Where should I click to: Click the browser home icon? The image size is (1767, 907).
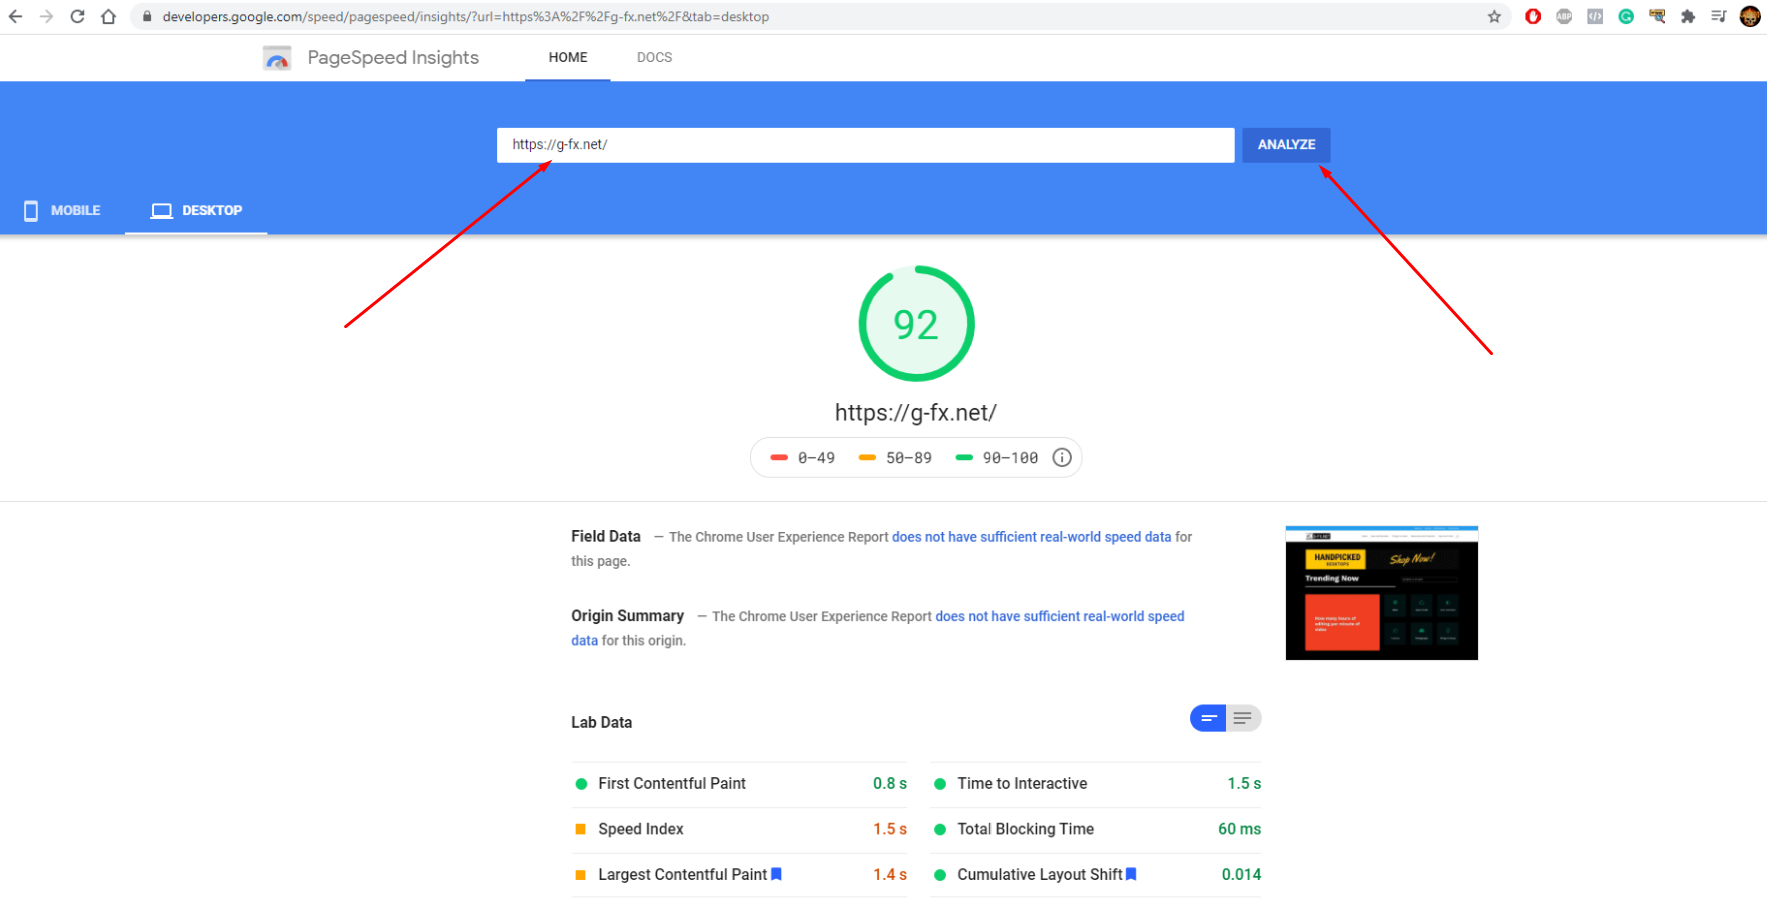pos(109,17)
